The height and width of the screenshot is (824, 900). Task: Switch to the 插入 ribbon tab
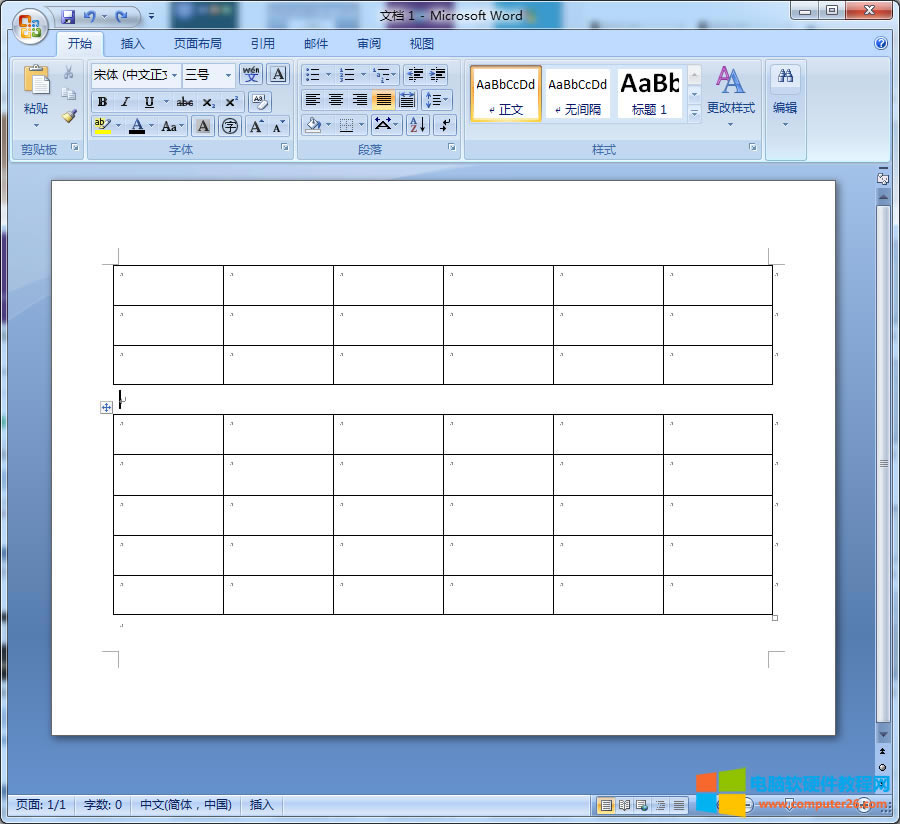[133, 44]
